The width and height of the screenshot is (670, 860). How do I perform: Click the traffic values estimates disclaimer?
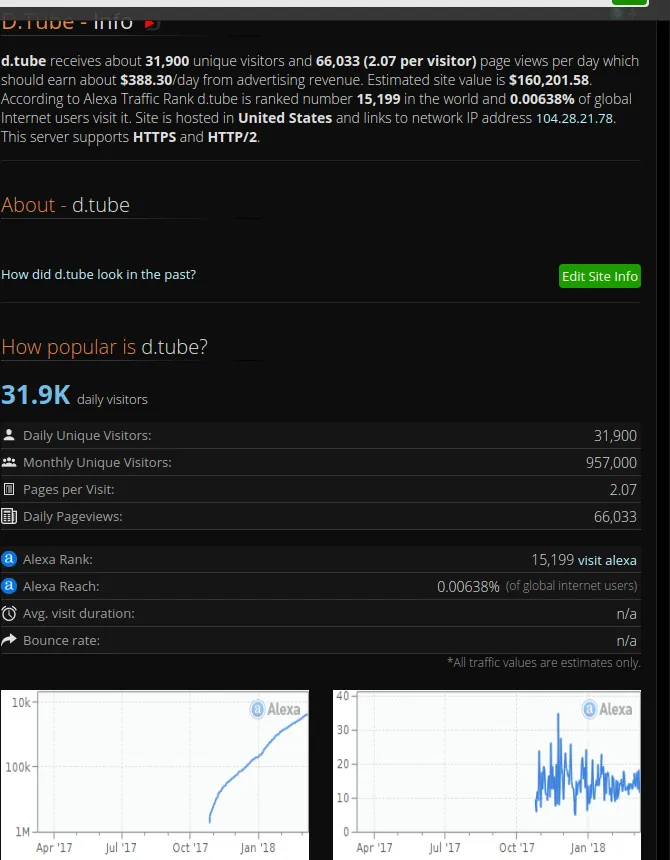click(x=543, y=663)
